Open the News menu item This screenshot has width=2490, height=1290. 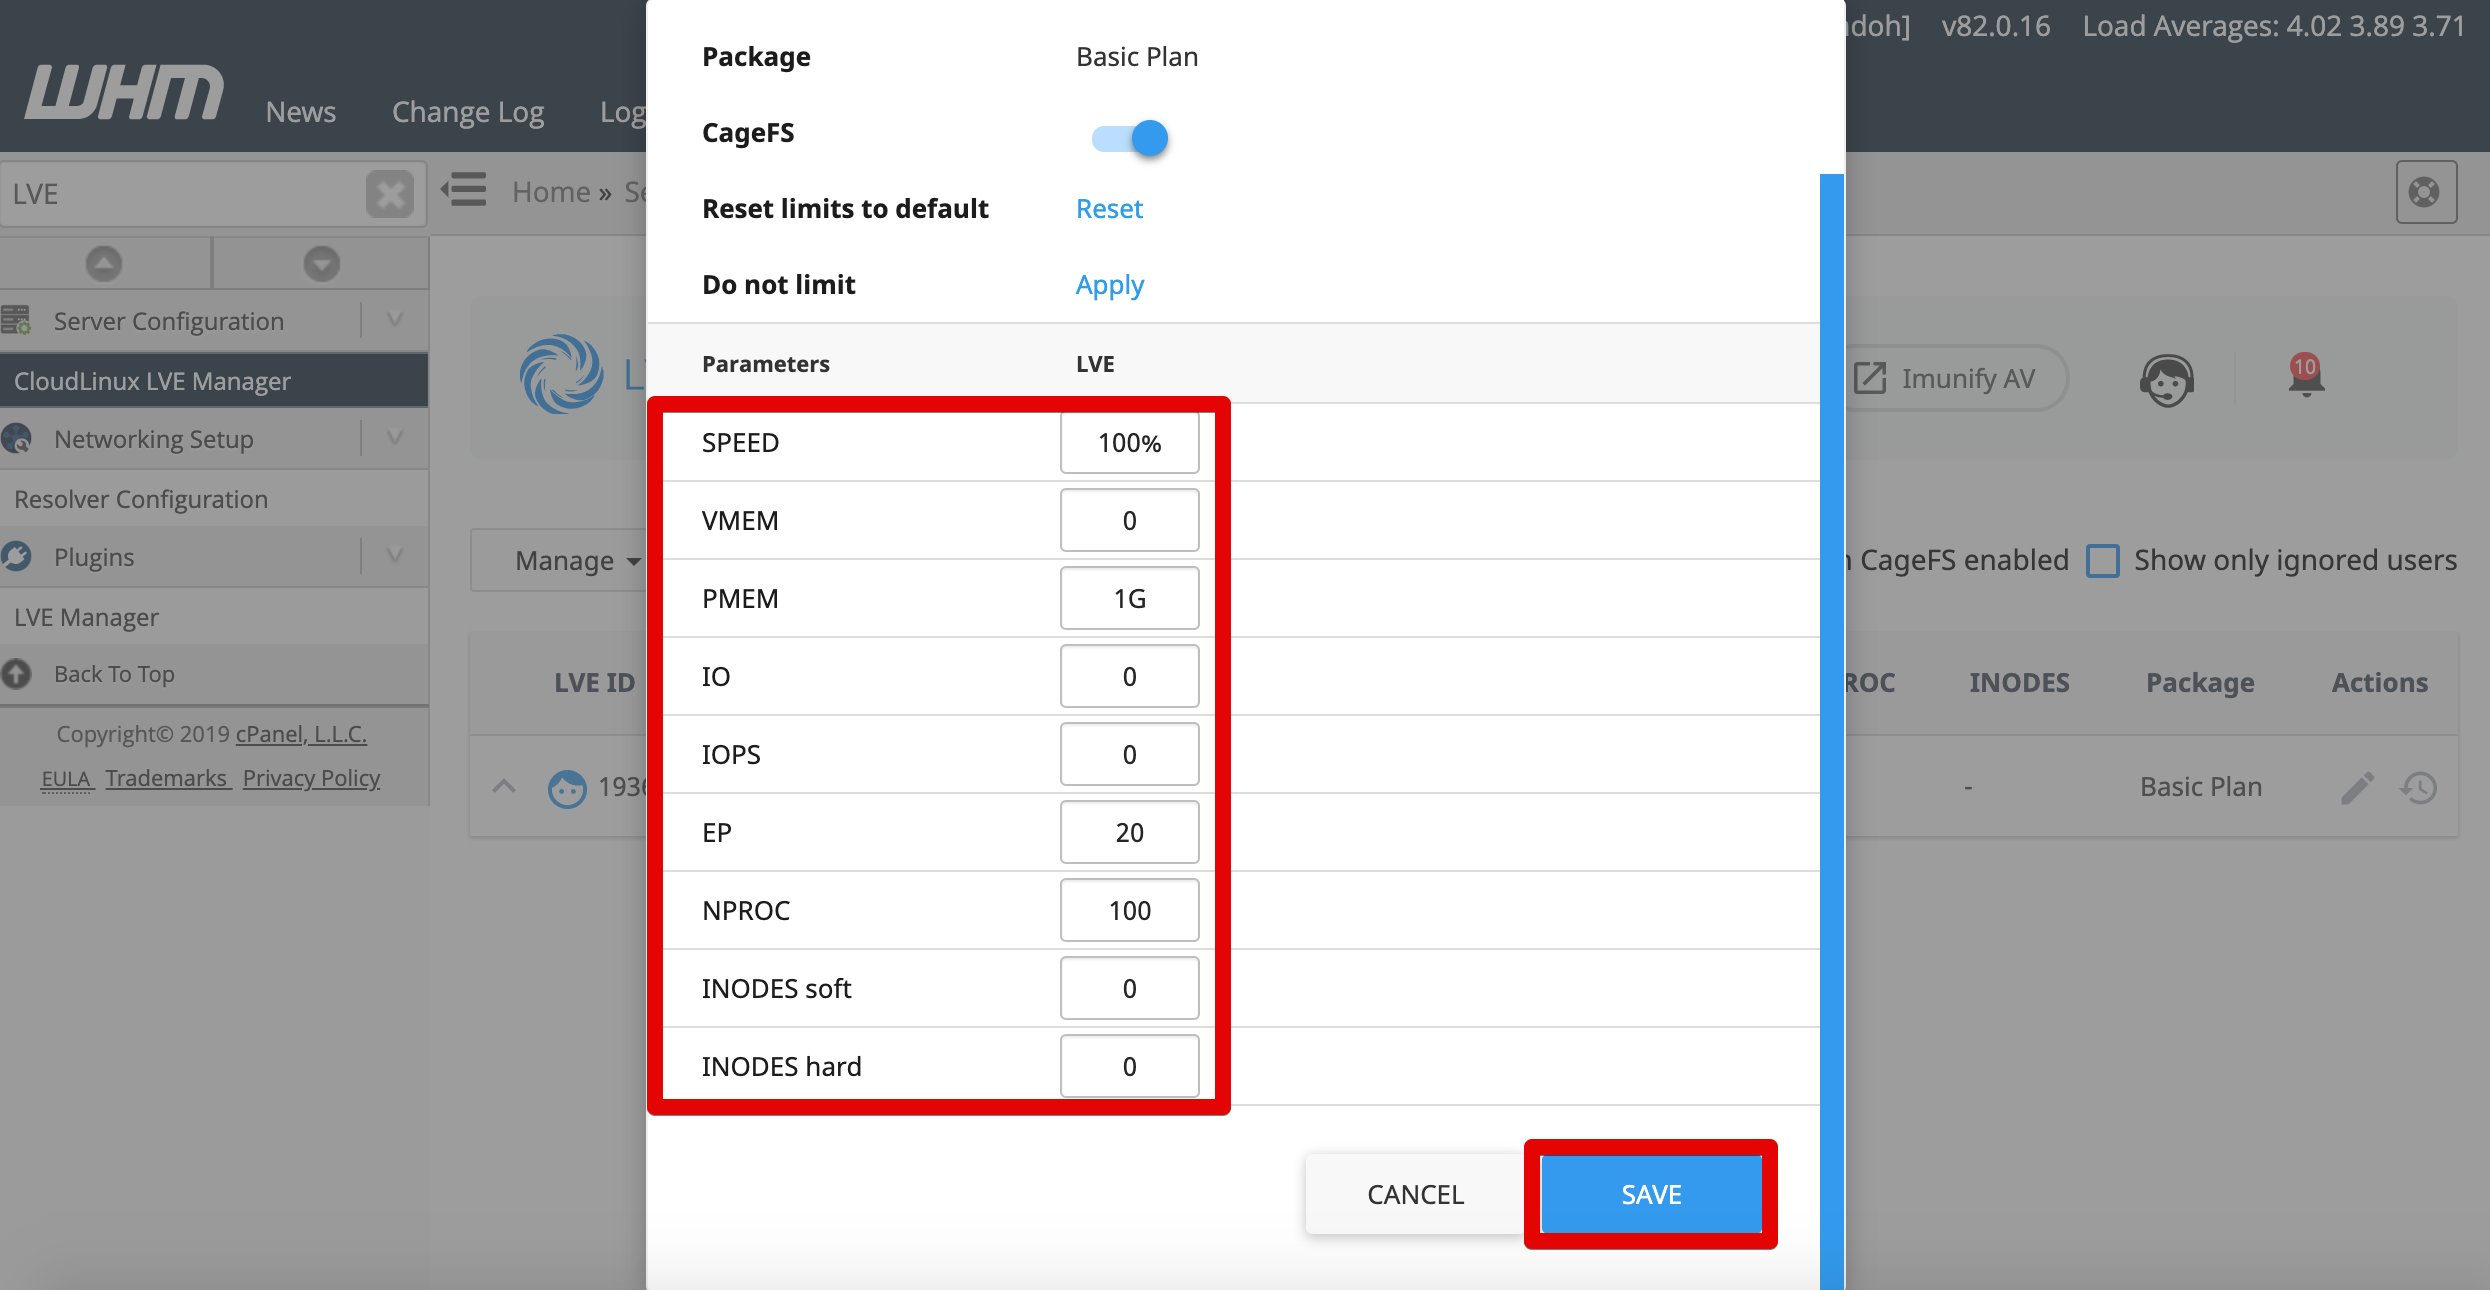pyautogui.click(x=300, y=112)
